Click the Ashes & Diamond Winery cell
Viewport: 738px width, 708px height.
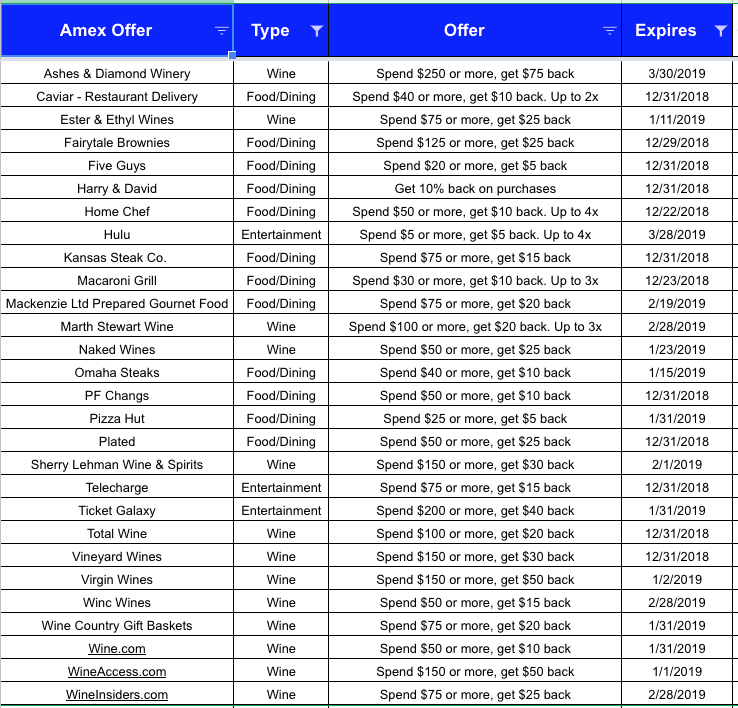pyautogui.click(x=117, y=74)
